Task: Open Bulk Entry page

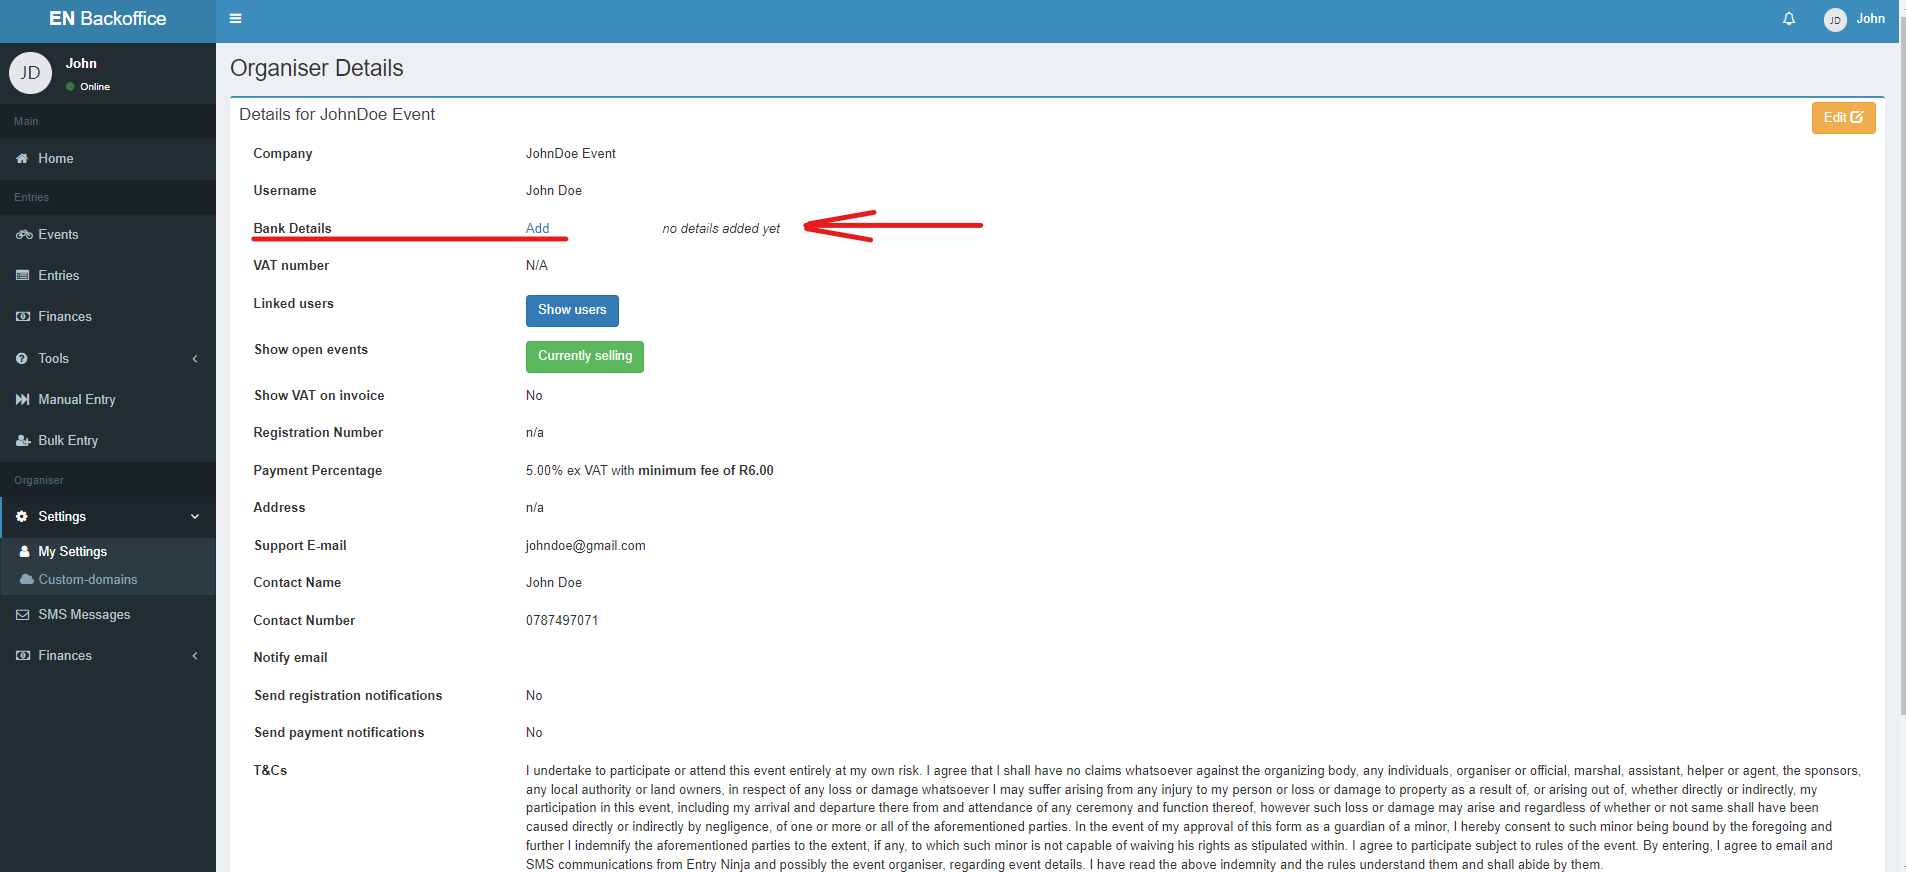Action: click(x=108, y=440)
